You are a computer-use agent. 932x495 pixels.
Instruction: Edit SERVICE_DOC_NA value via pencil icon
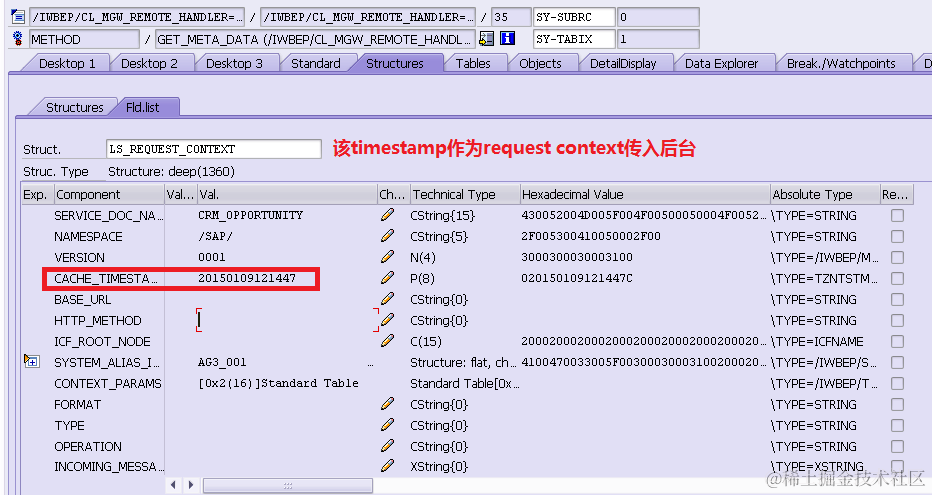388,215
